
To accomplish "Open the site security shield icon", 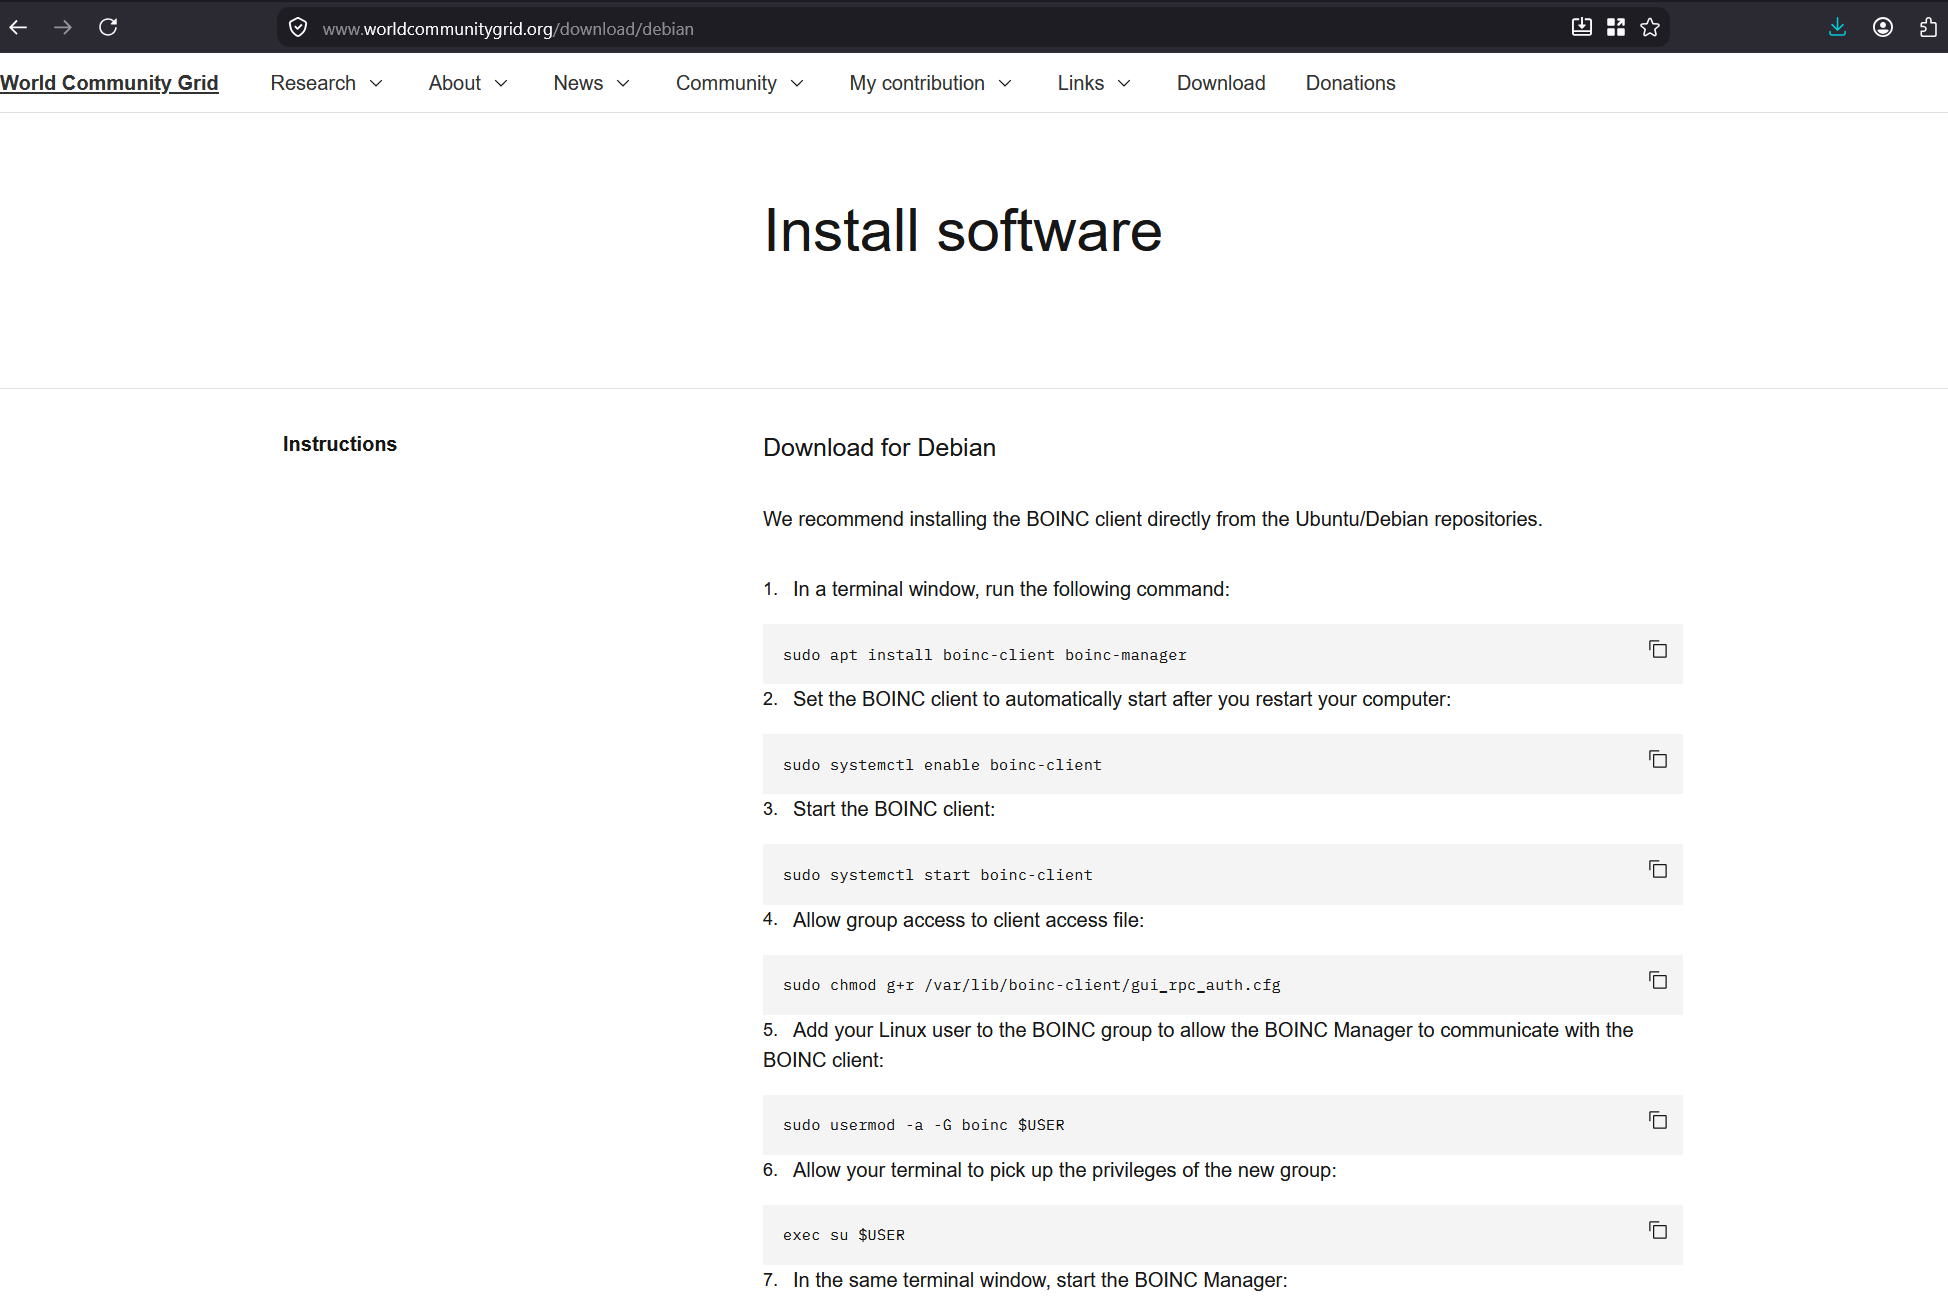I will click(298, 28).
